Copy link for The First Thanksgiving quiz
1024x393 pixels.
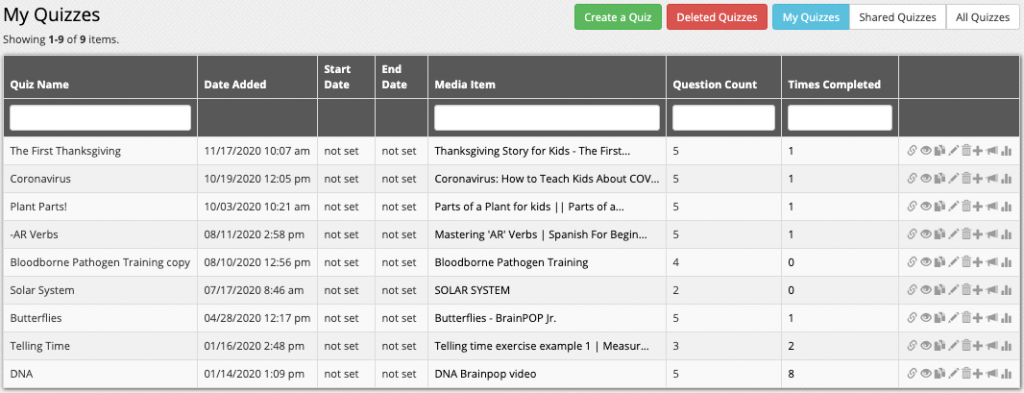(912, 151)
